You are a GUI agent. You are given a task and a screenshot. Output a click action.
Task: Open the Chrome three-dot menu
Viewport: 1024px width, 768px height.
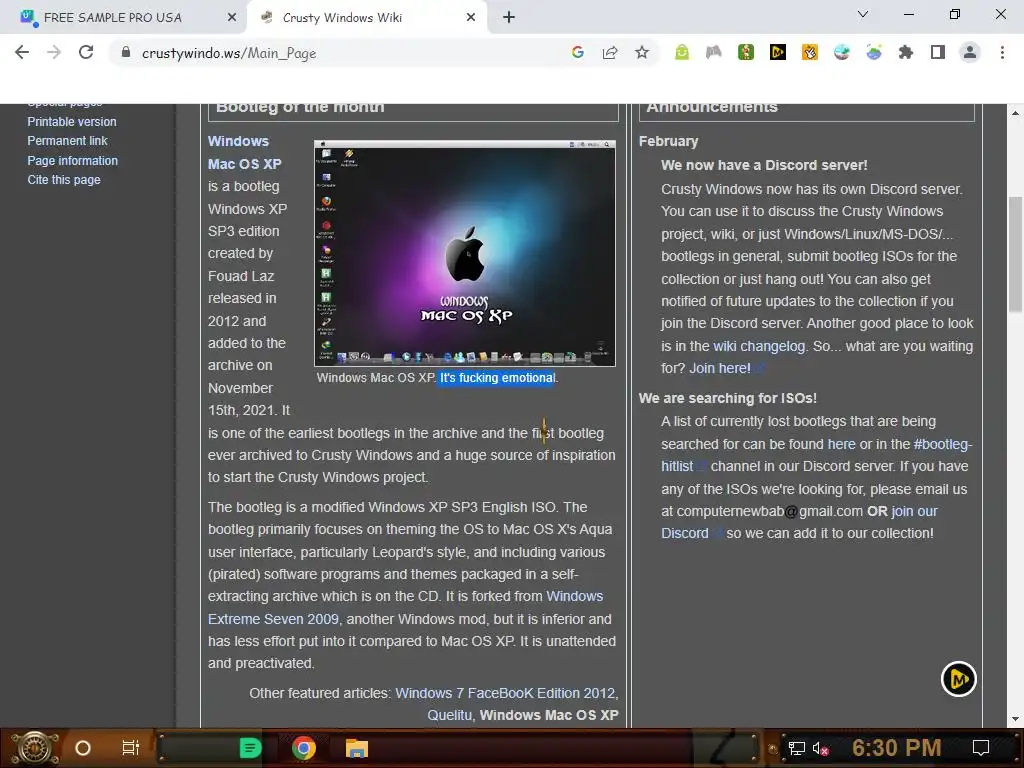1002,52
